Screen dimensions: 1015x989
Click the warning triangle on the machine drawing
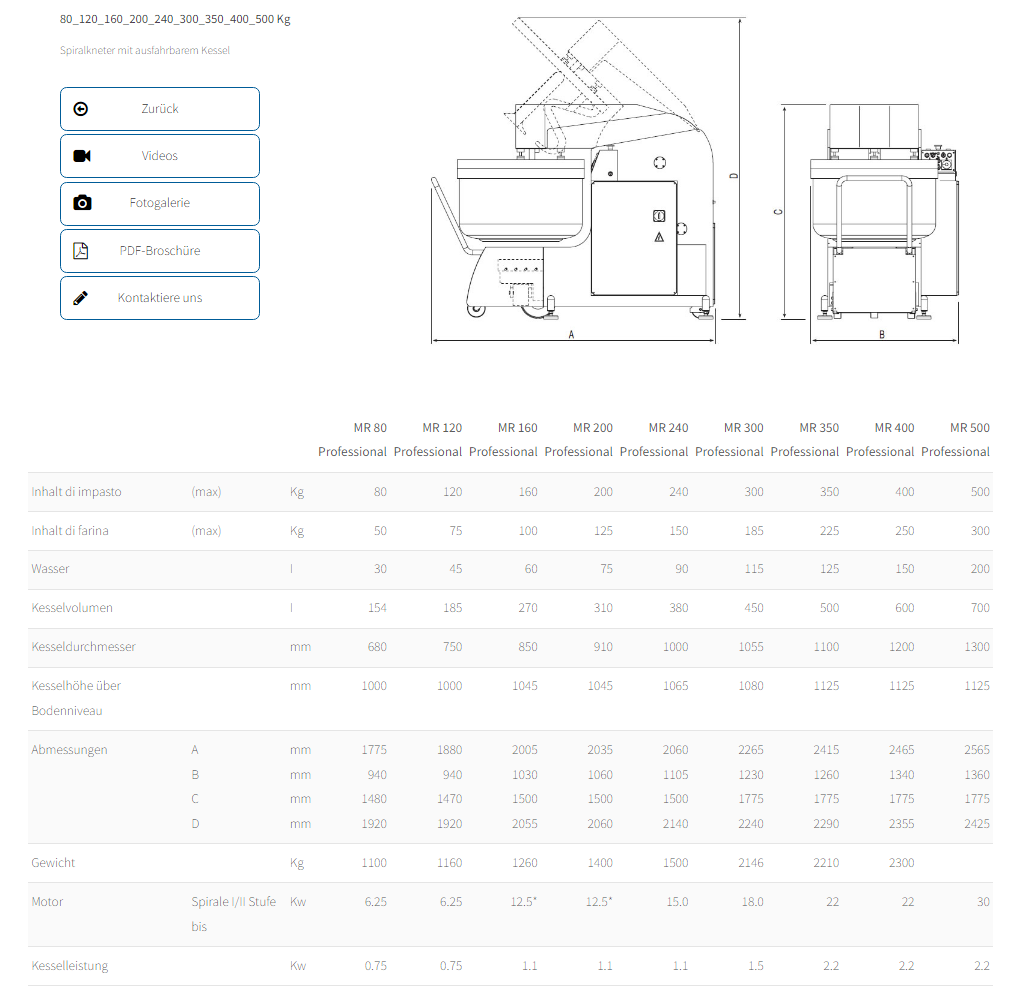point(658,237)
